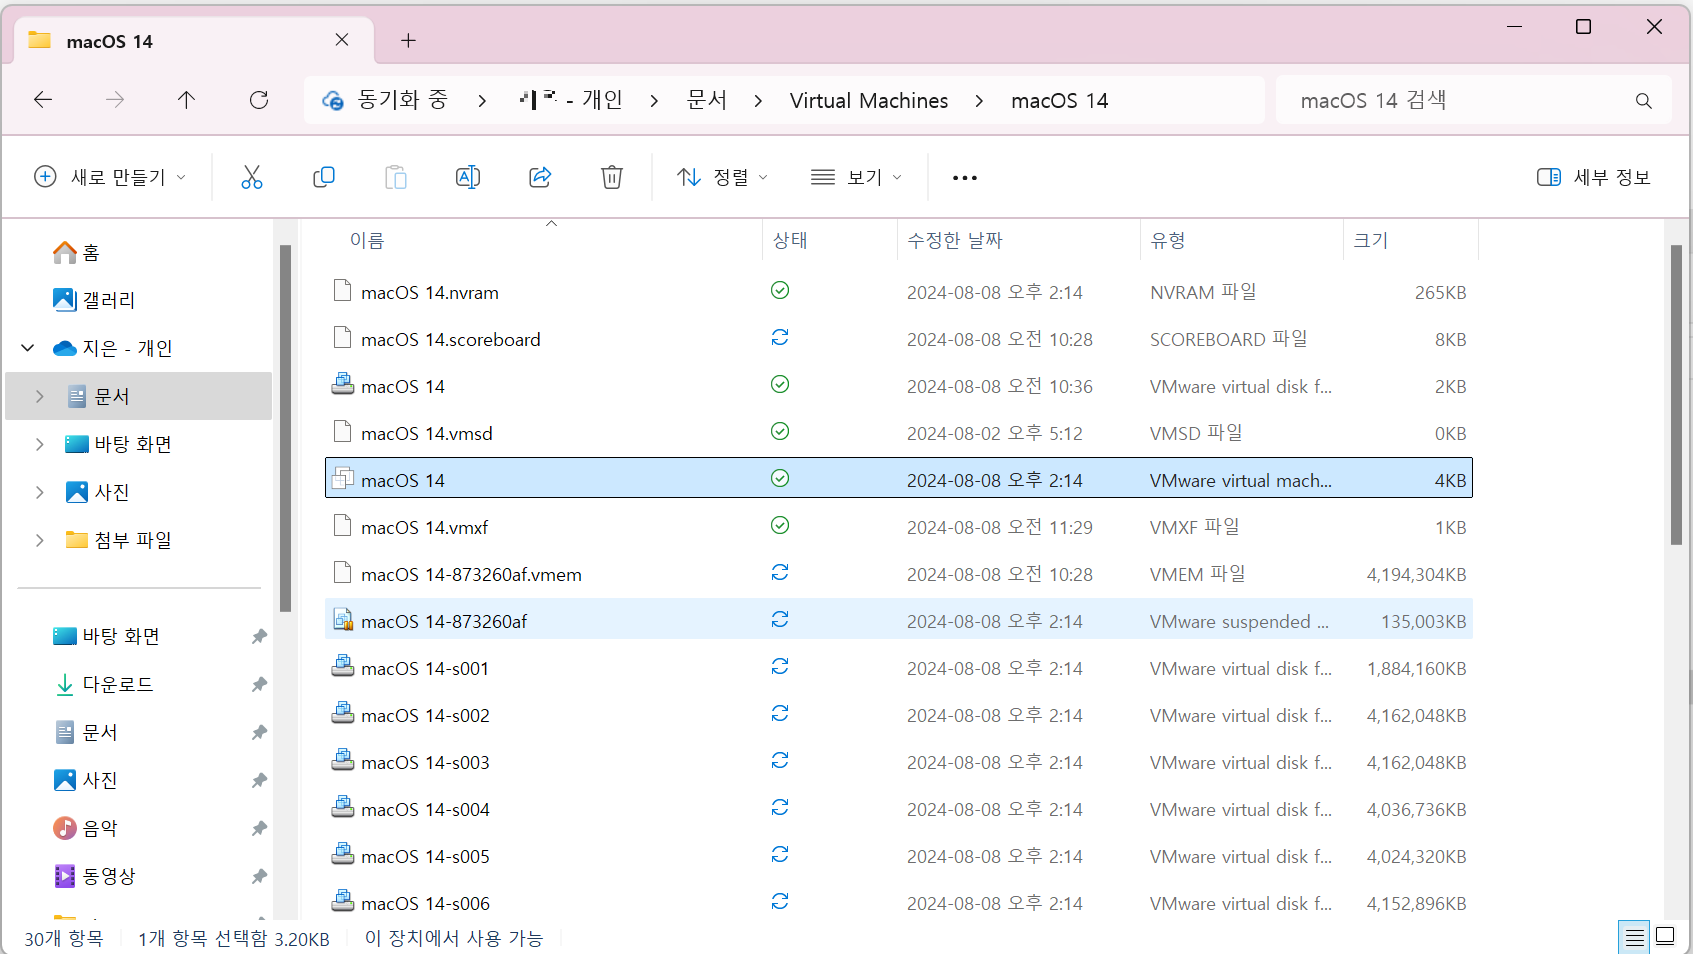
Task: Expand breadcrumb chevron after 동기화 중
Action: pyautogui.click(x=482, y=101)
